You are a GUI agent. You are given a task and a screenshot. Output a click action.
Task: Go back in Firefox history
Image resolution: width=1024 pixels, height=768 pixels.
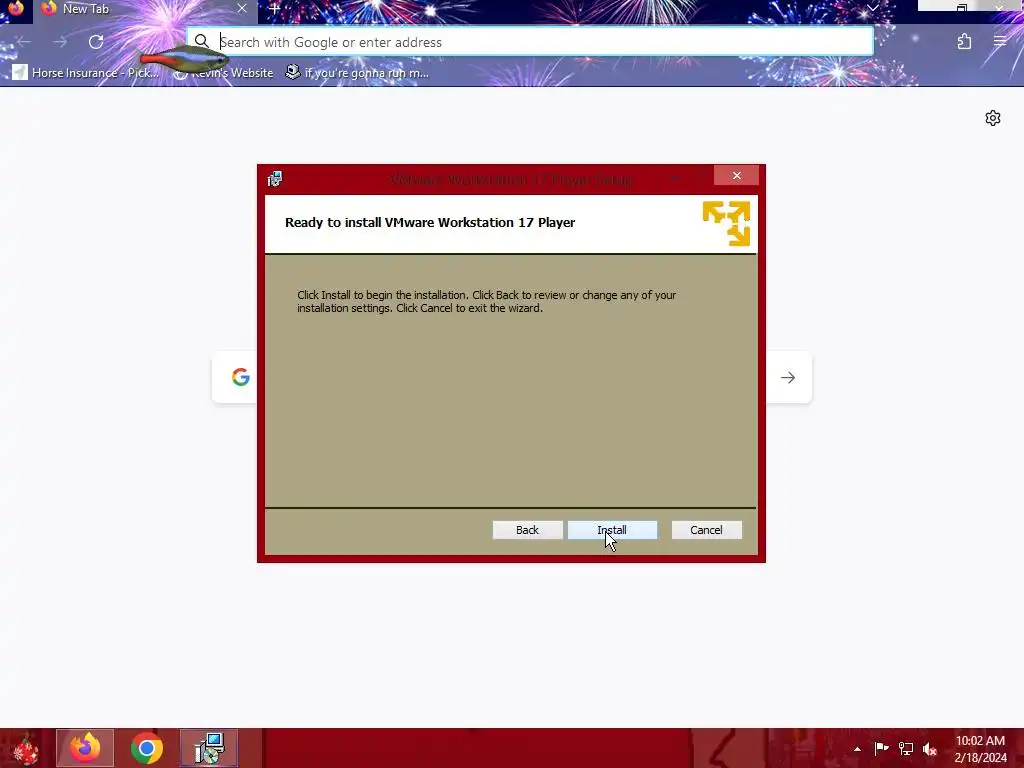[24, 42]
